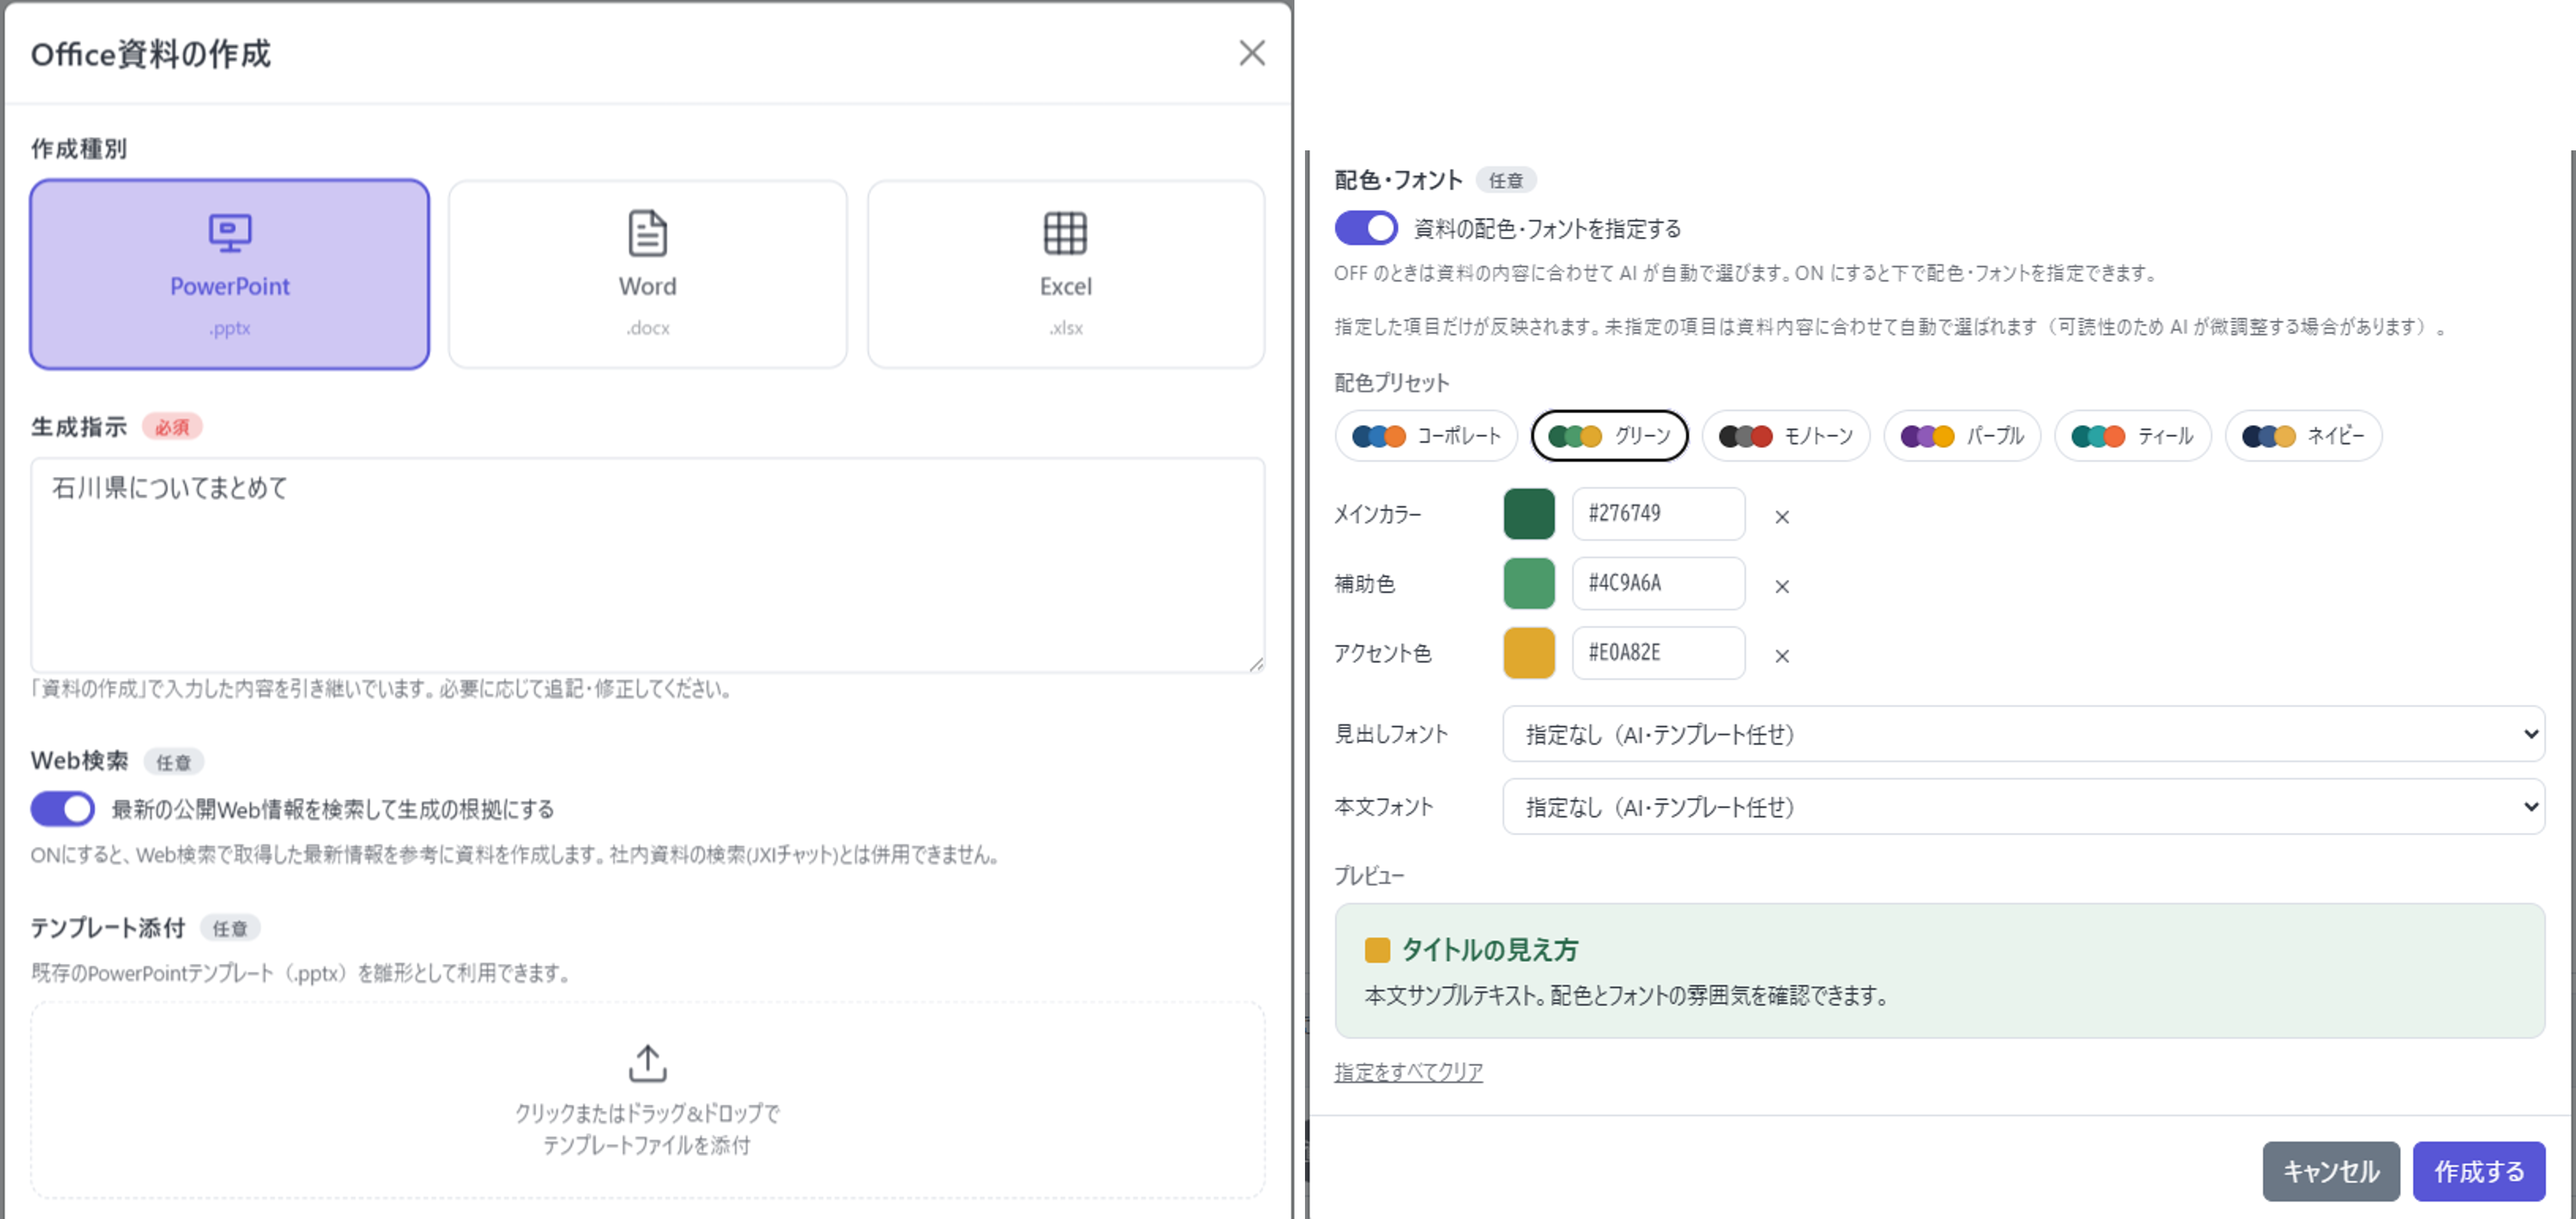2576x1219 pixels.
Task: Select the Excel .xlsx type card
Action: pyautogui.click(x=1065, y=274)
